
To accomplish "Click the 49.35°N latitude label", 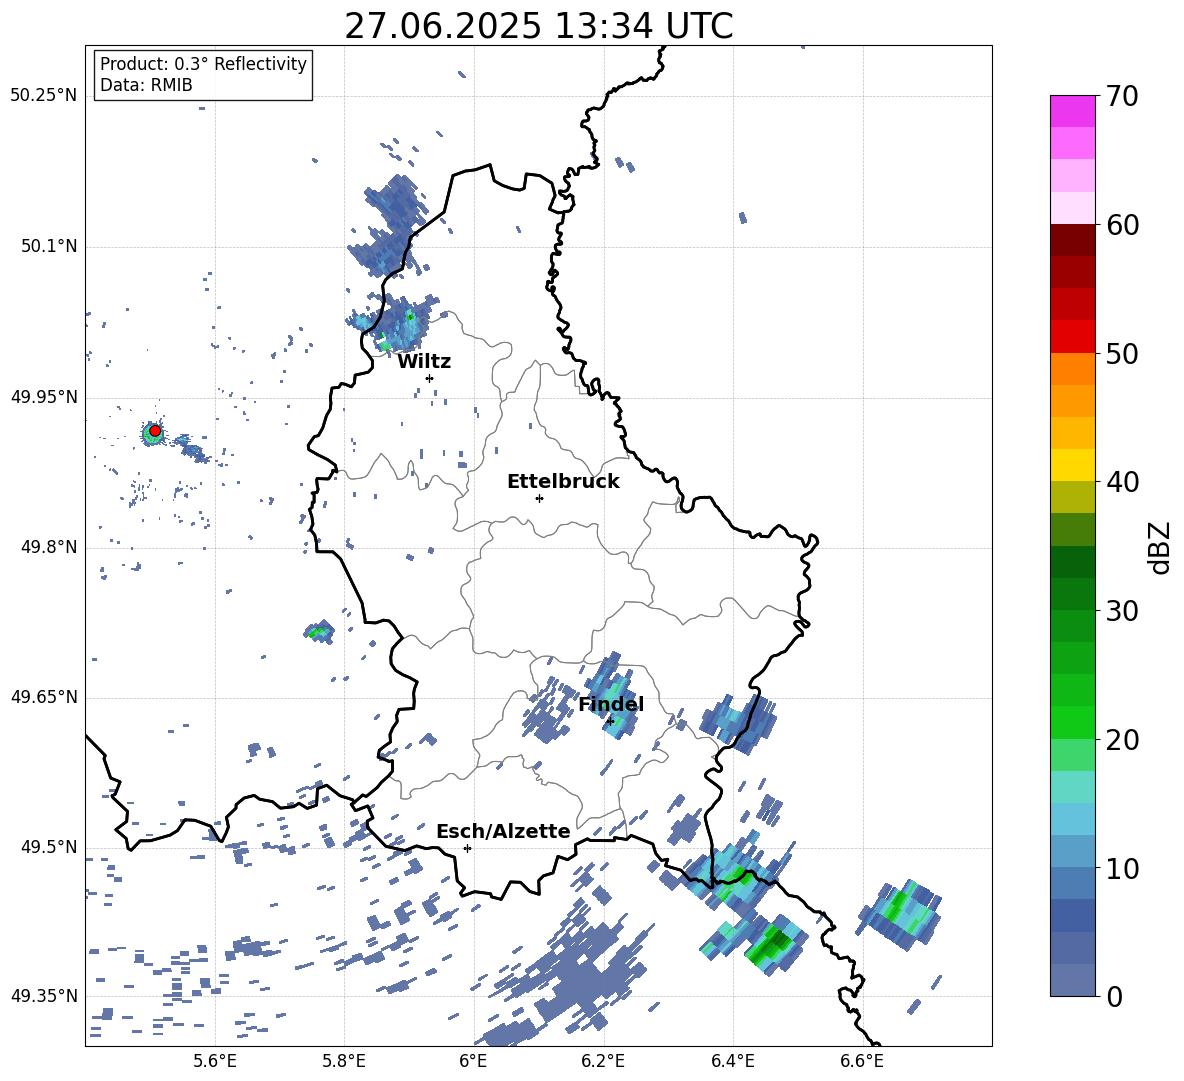I will coord(44,996).
